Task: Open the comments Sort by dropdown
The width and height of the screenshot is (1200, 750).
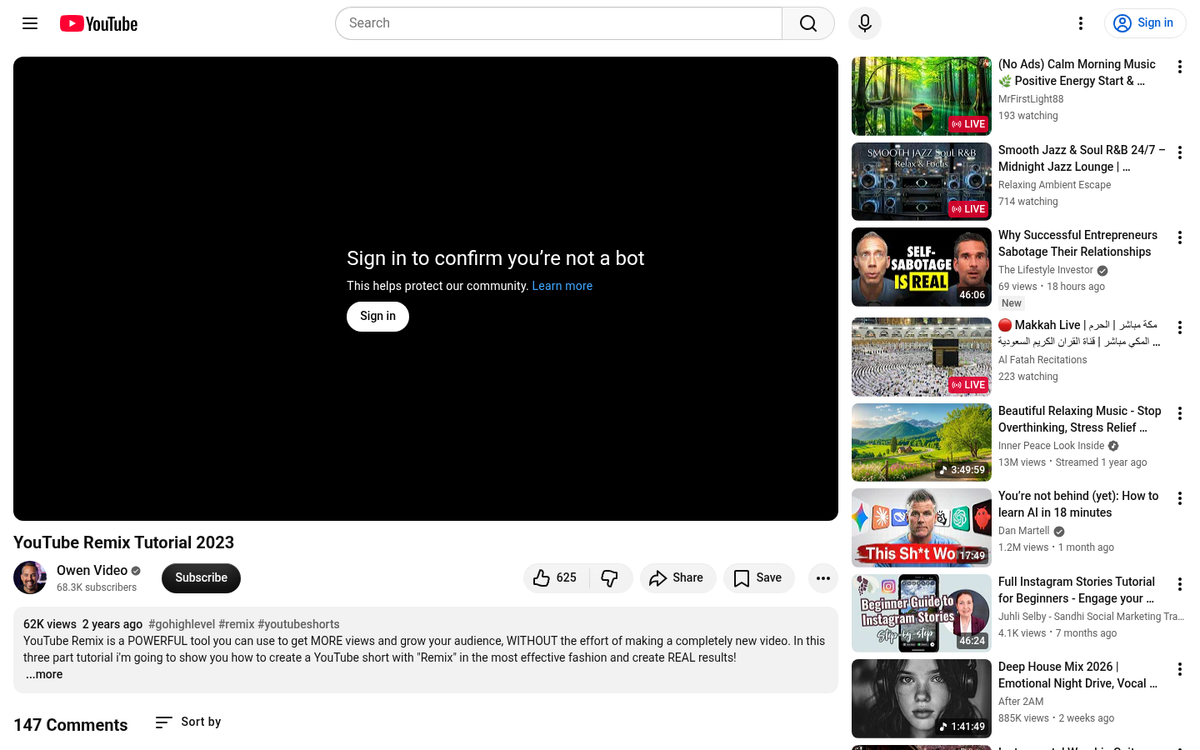Action: click(188, 722)
